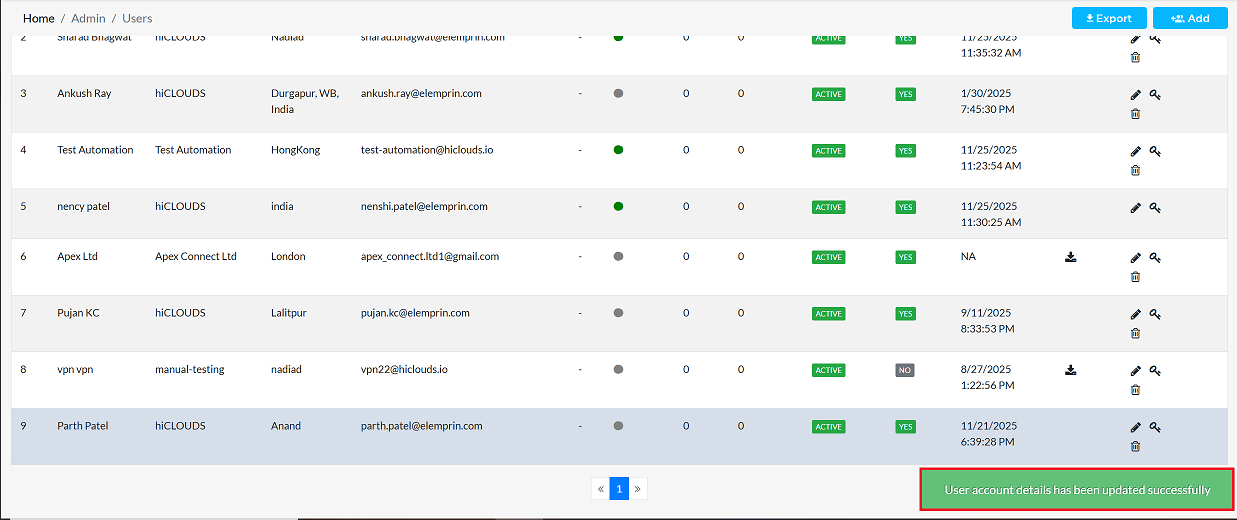Select page 1 in pagination
Screen dimensions: 1237x520
pyautogui.click(x=619, y=489)
